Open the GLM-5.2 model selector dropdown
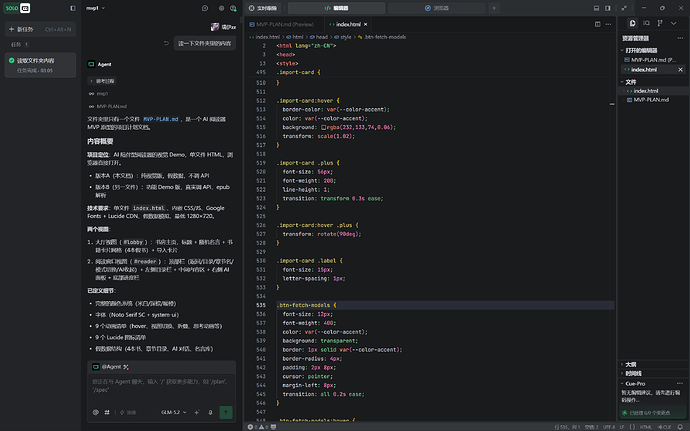Image resolution: width=690 pixels, height=431 pixels. [173, 413]
